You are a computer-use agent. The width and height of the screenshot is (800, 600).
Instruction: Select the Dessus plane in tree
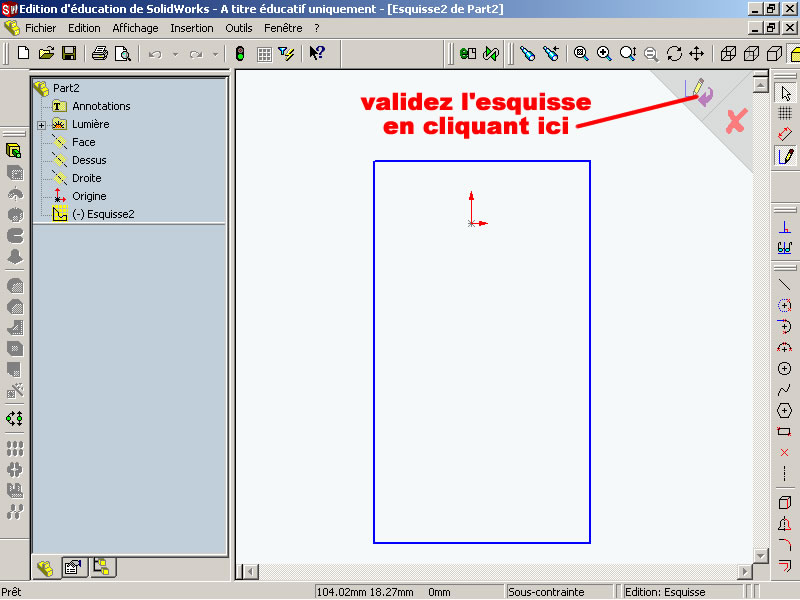(89, 160)
